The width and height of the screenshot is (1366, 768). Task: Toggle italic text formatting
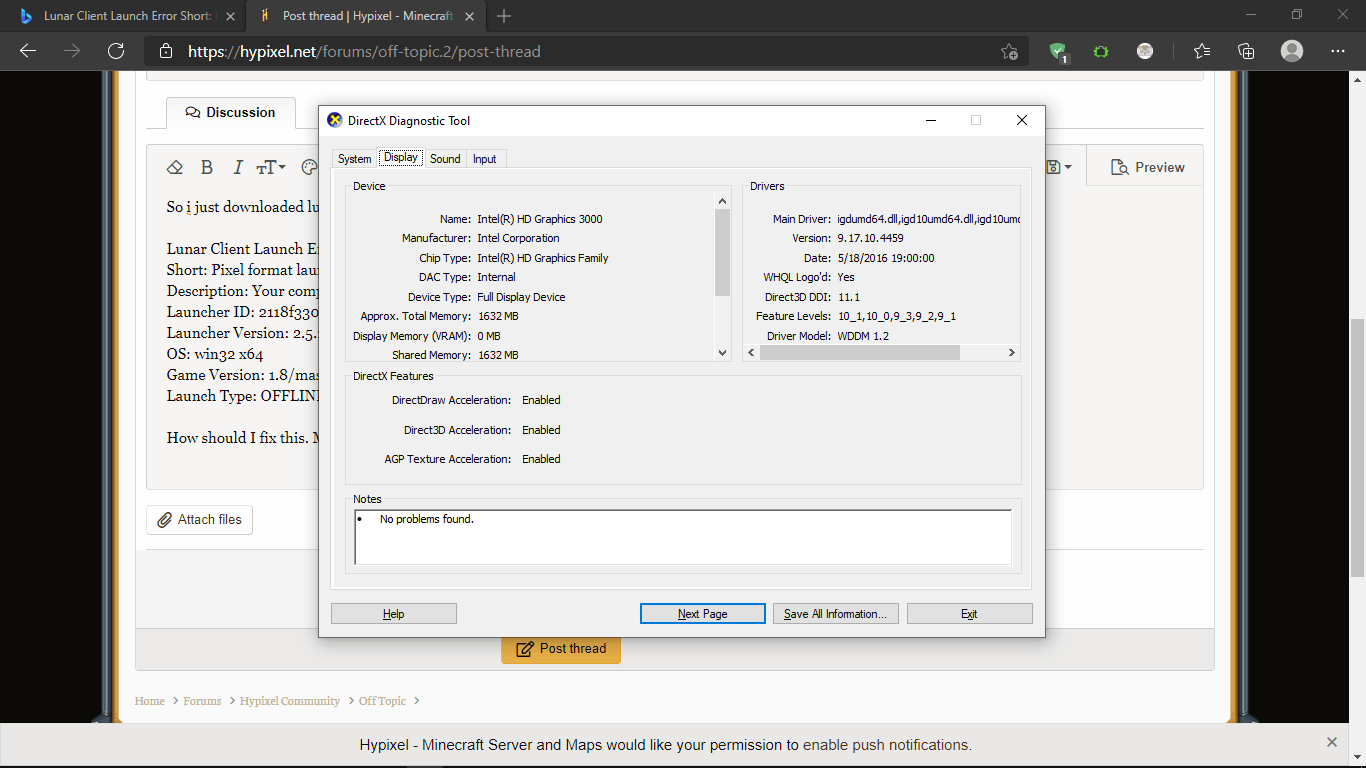tap(238, 167)
